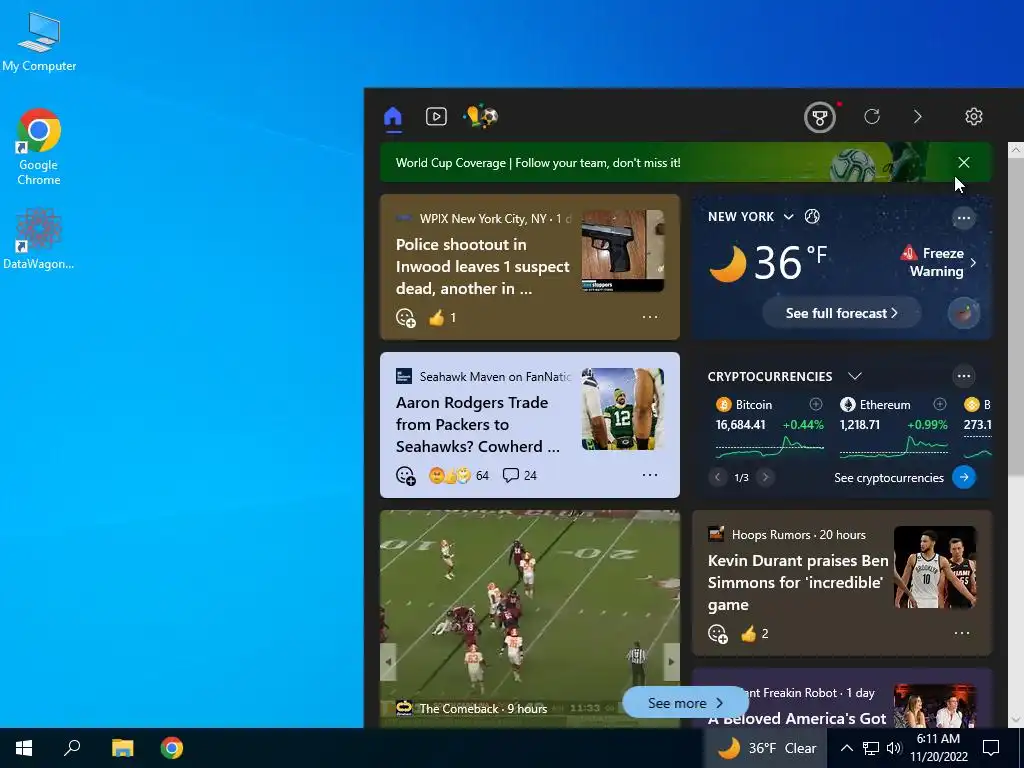This screenshot has height=768, width=1024.
Task: Add reaction to Aaron Rodgers story
Action: (x=406, y=475)
